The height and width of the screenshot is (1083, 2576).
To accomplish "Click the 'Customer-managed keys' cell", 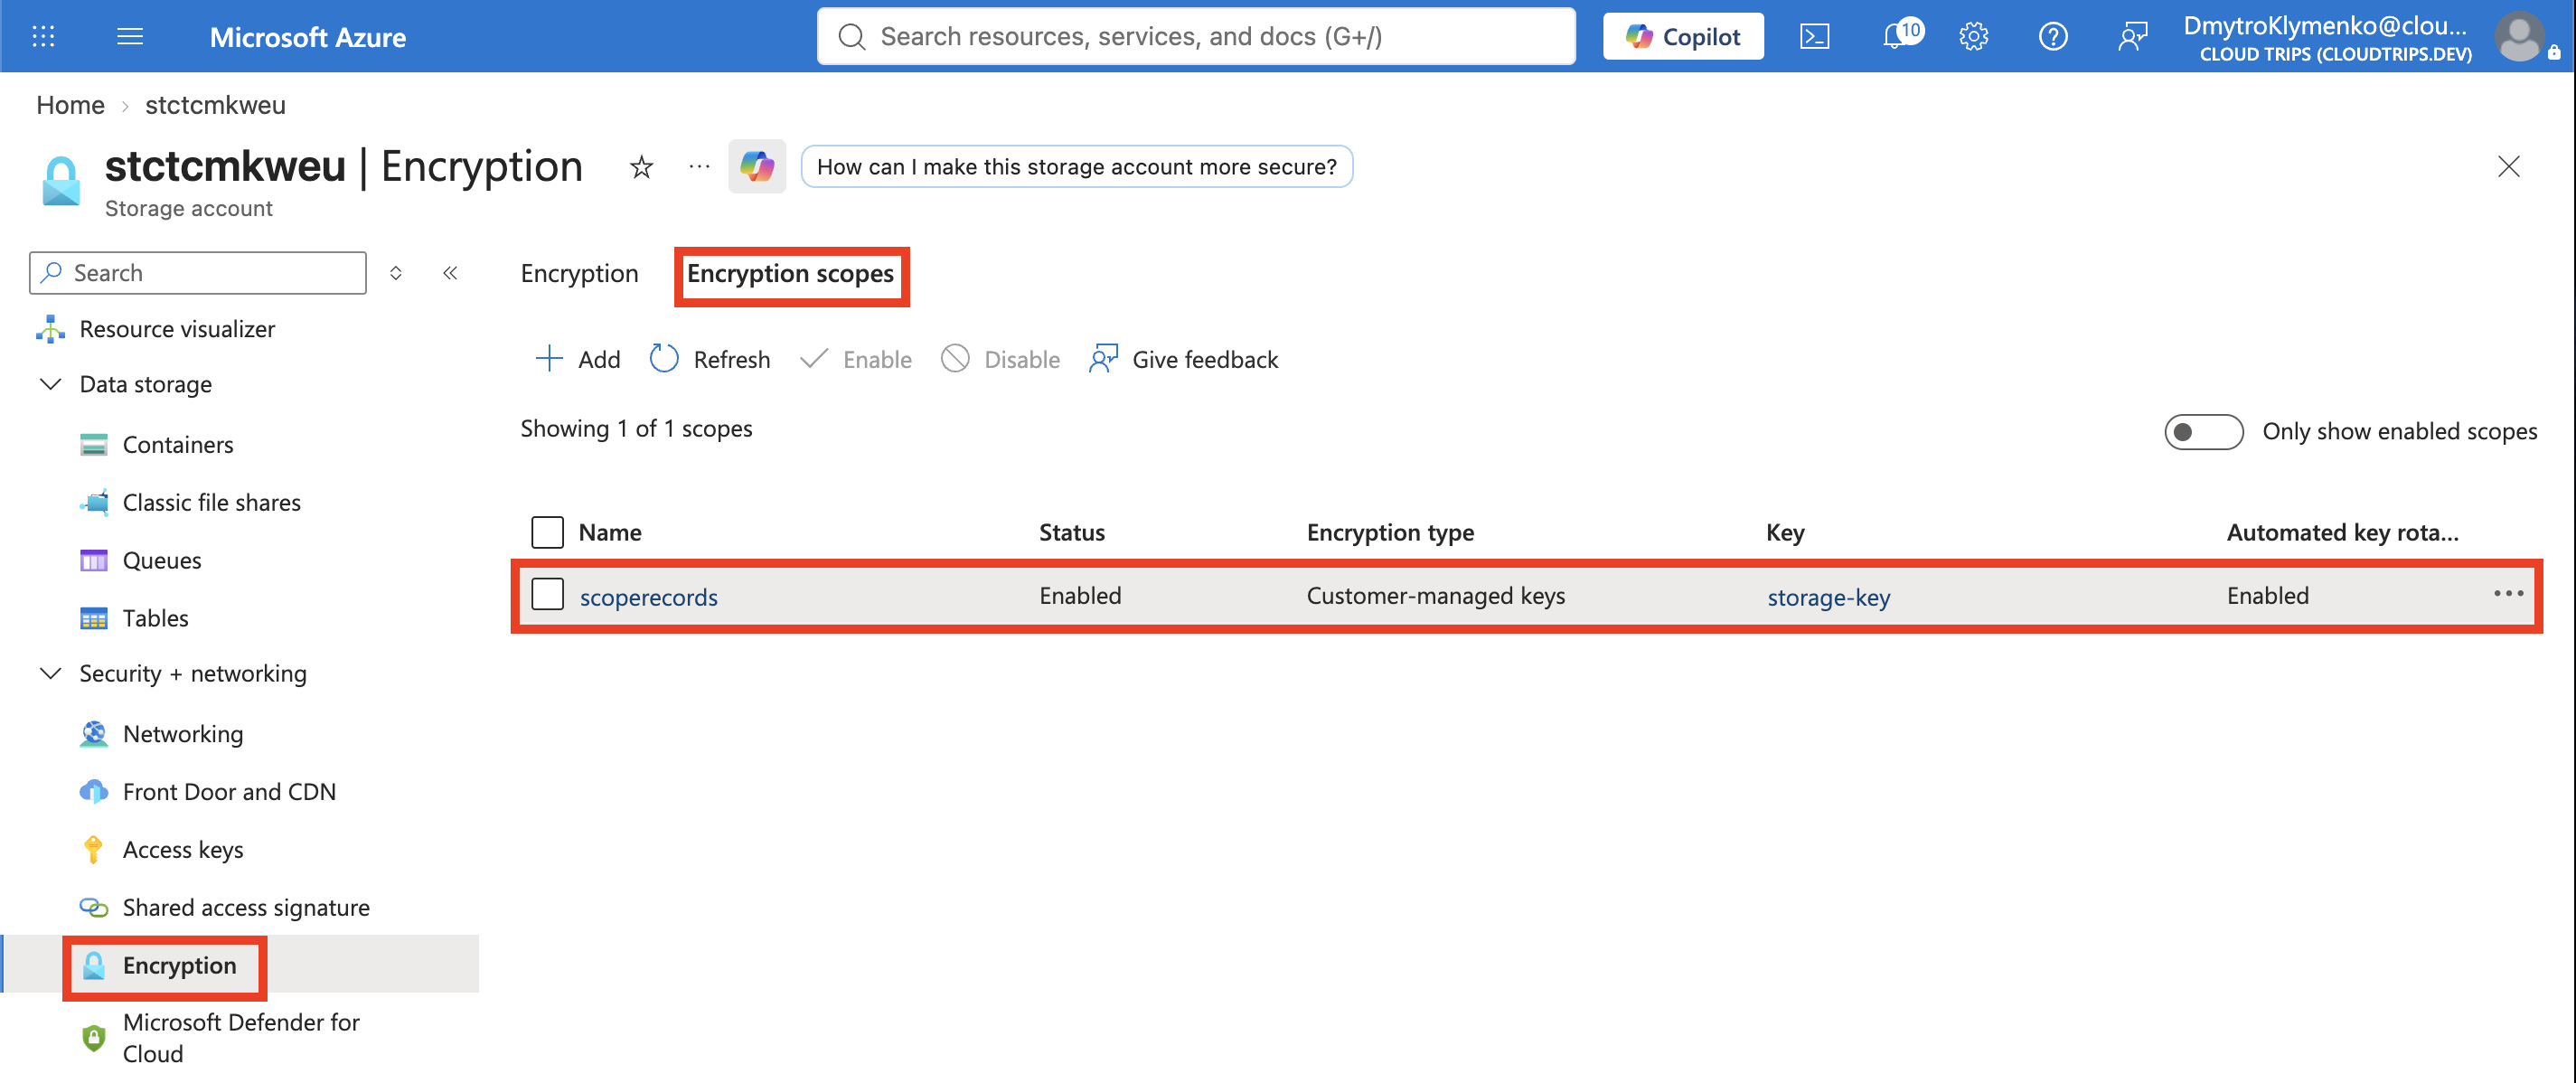I will pyautogui.click(x=1436, y=595).
